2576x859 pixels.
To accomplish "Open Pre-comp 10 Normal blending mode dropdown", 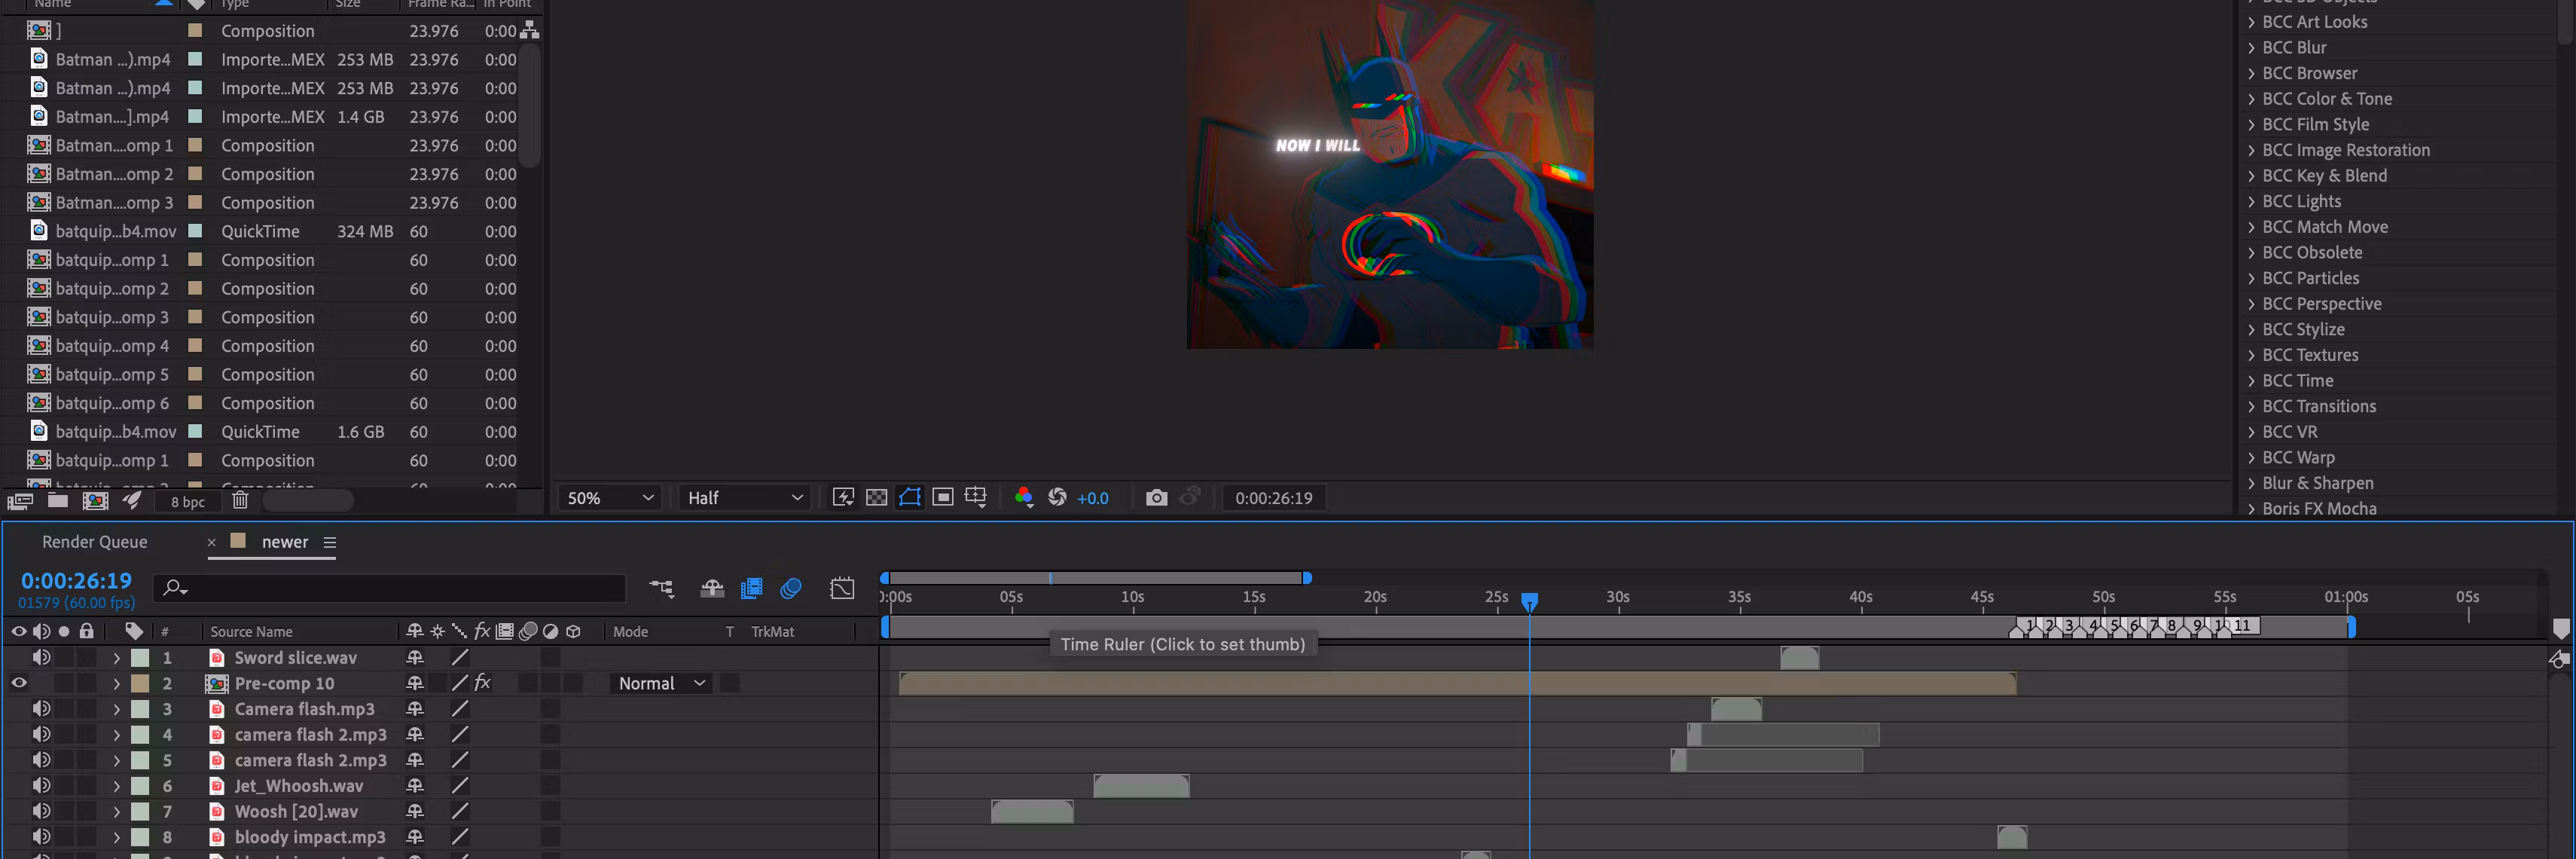I will (661, 683).
